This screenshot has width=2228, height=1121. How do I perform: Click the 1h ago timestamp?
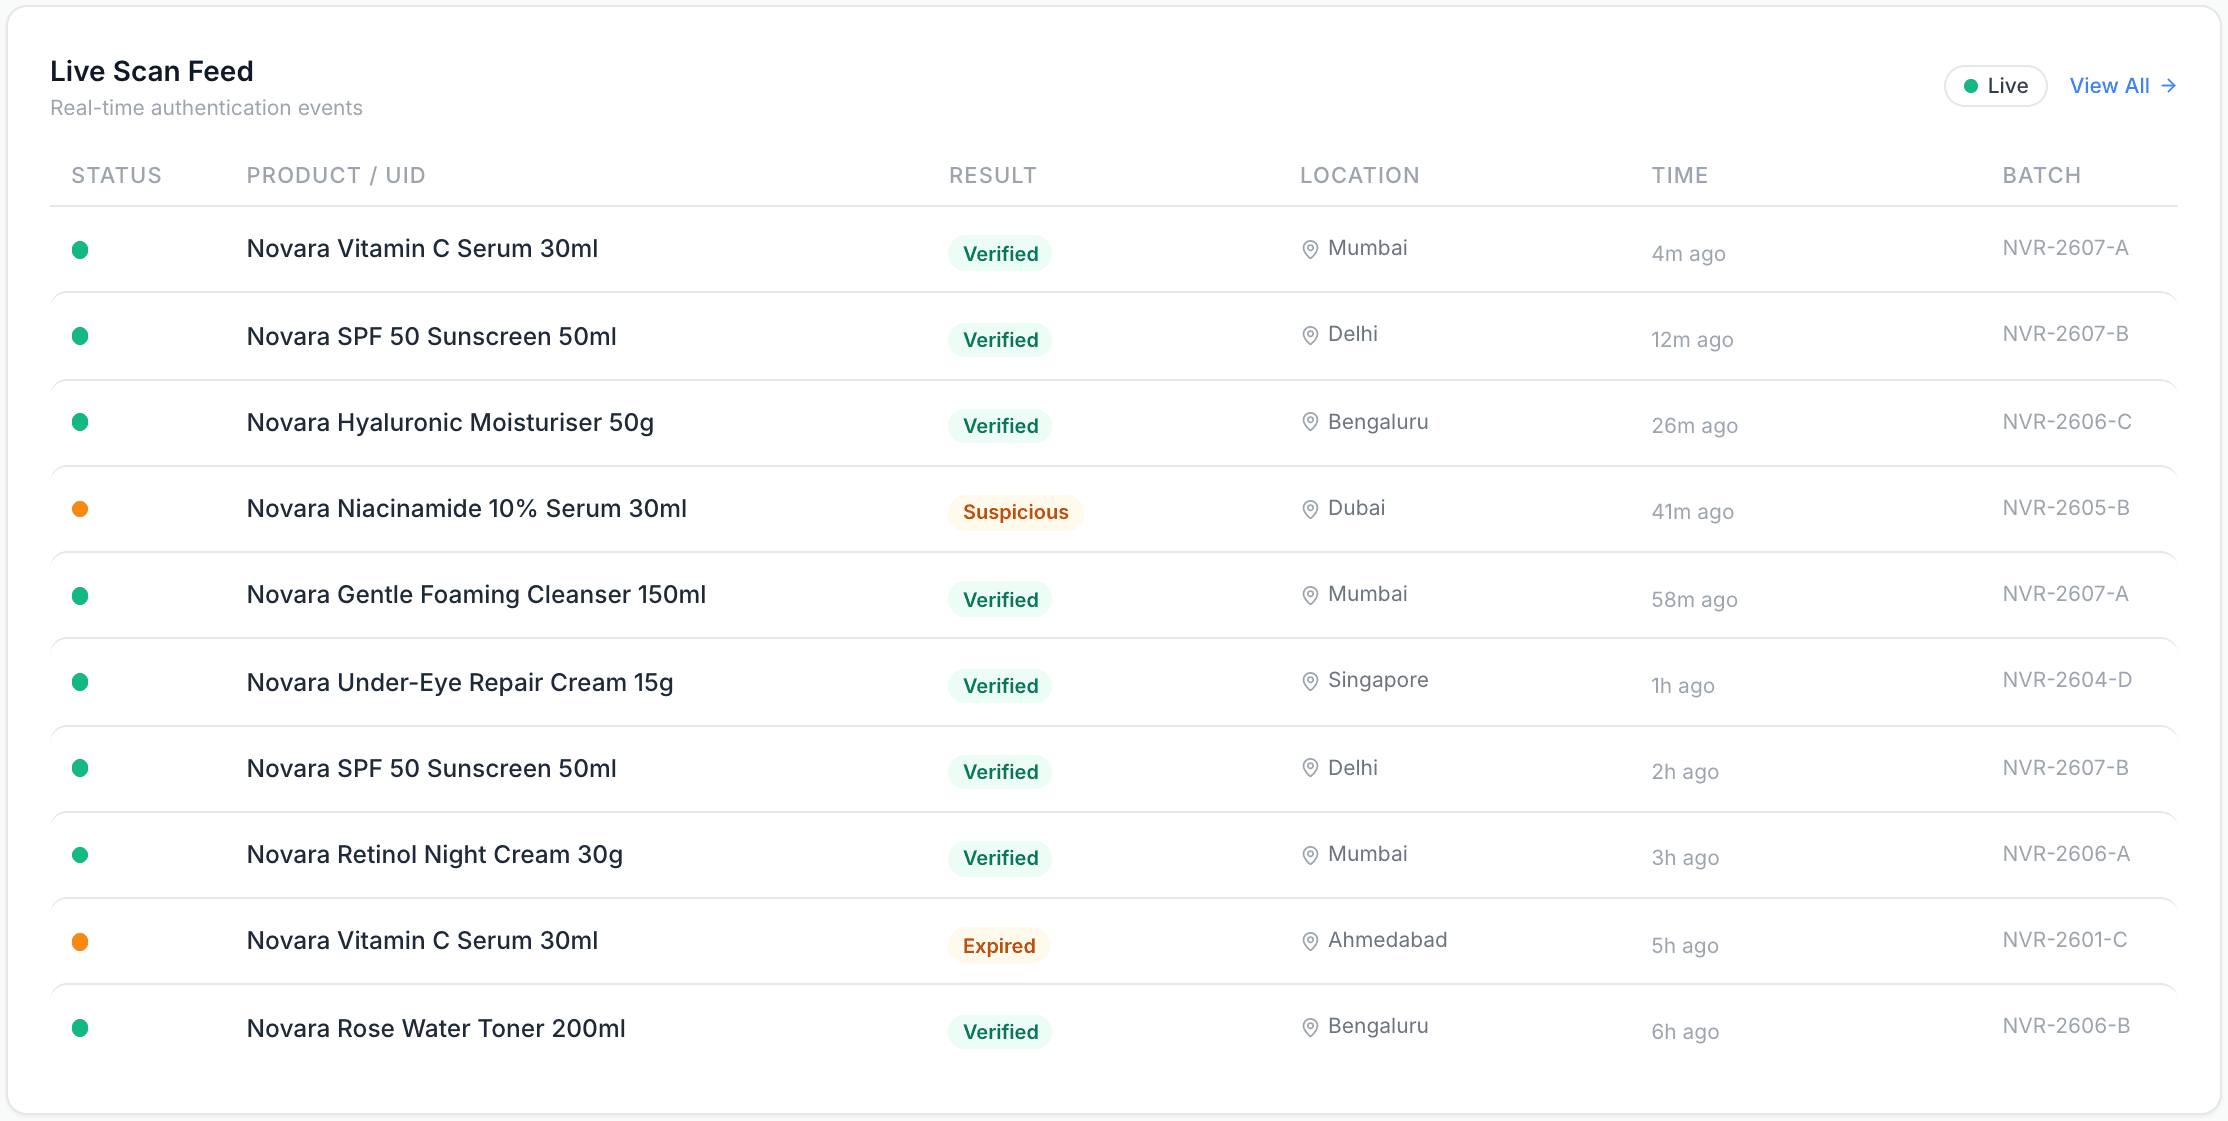point(1682,686)
